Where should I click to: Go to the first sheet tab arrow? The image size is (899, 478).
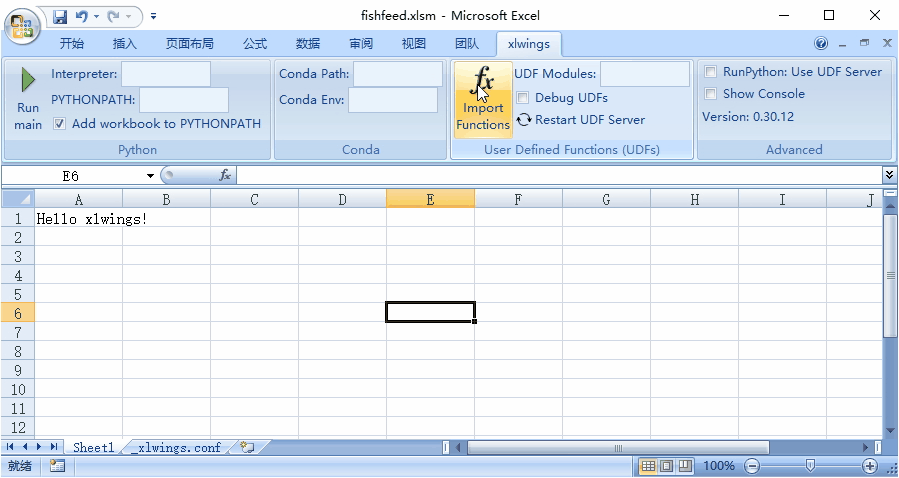click(x=10, y=447)
